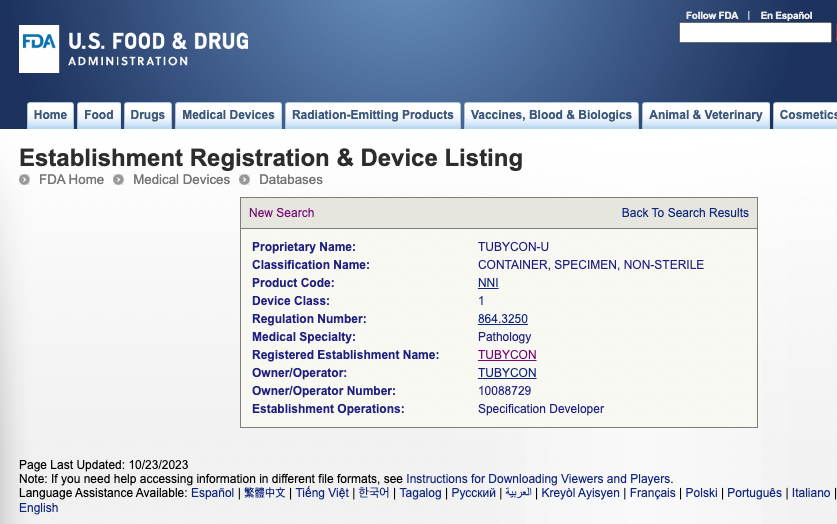Select Español language assistance
The image size is (837, 524).
tap(212, 493)
